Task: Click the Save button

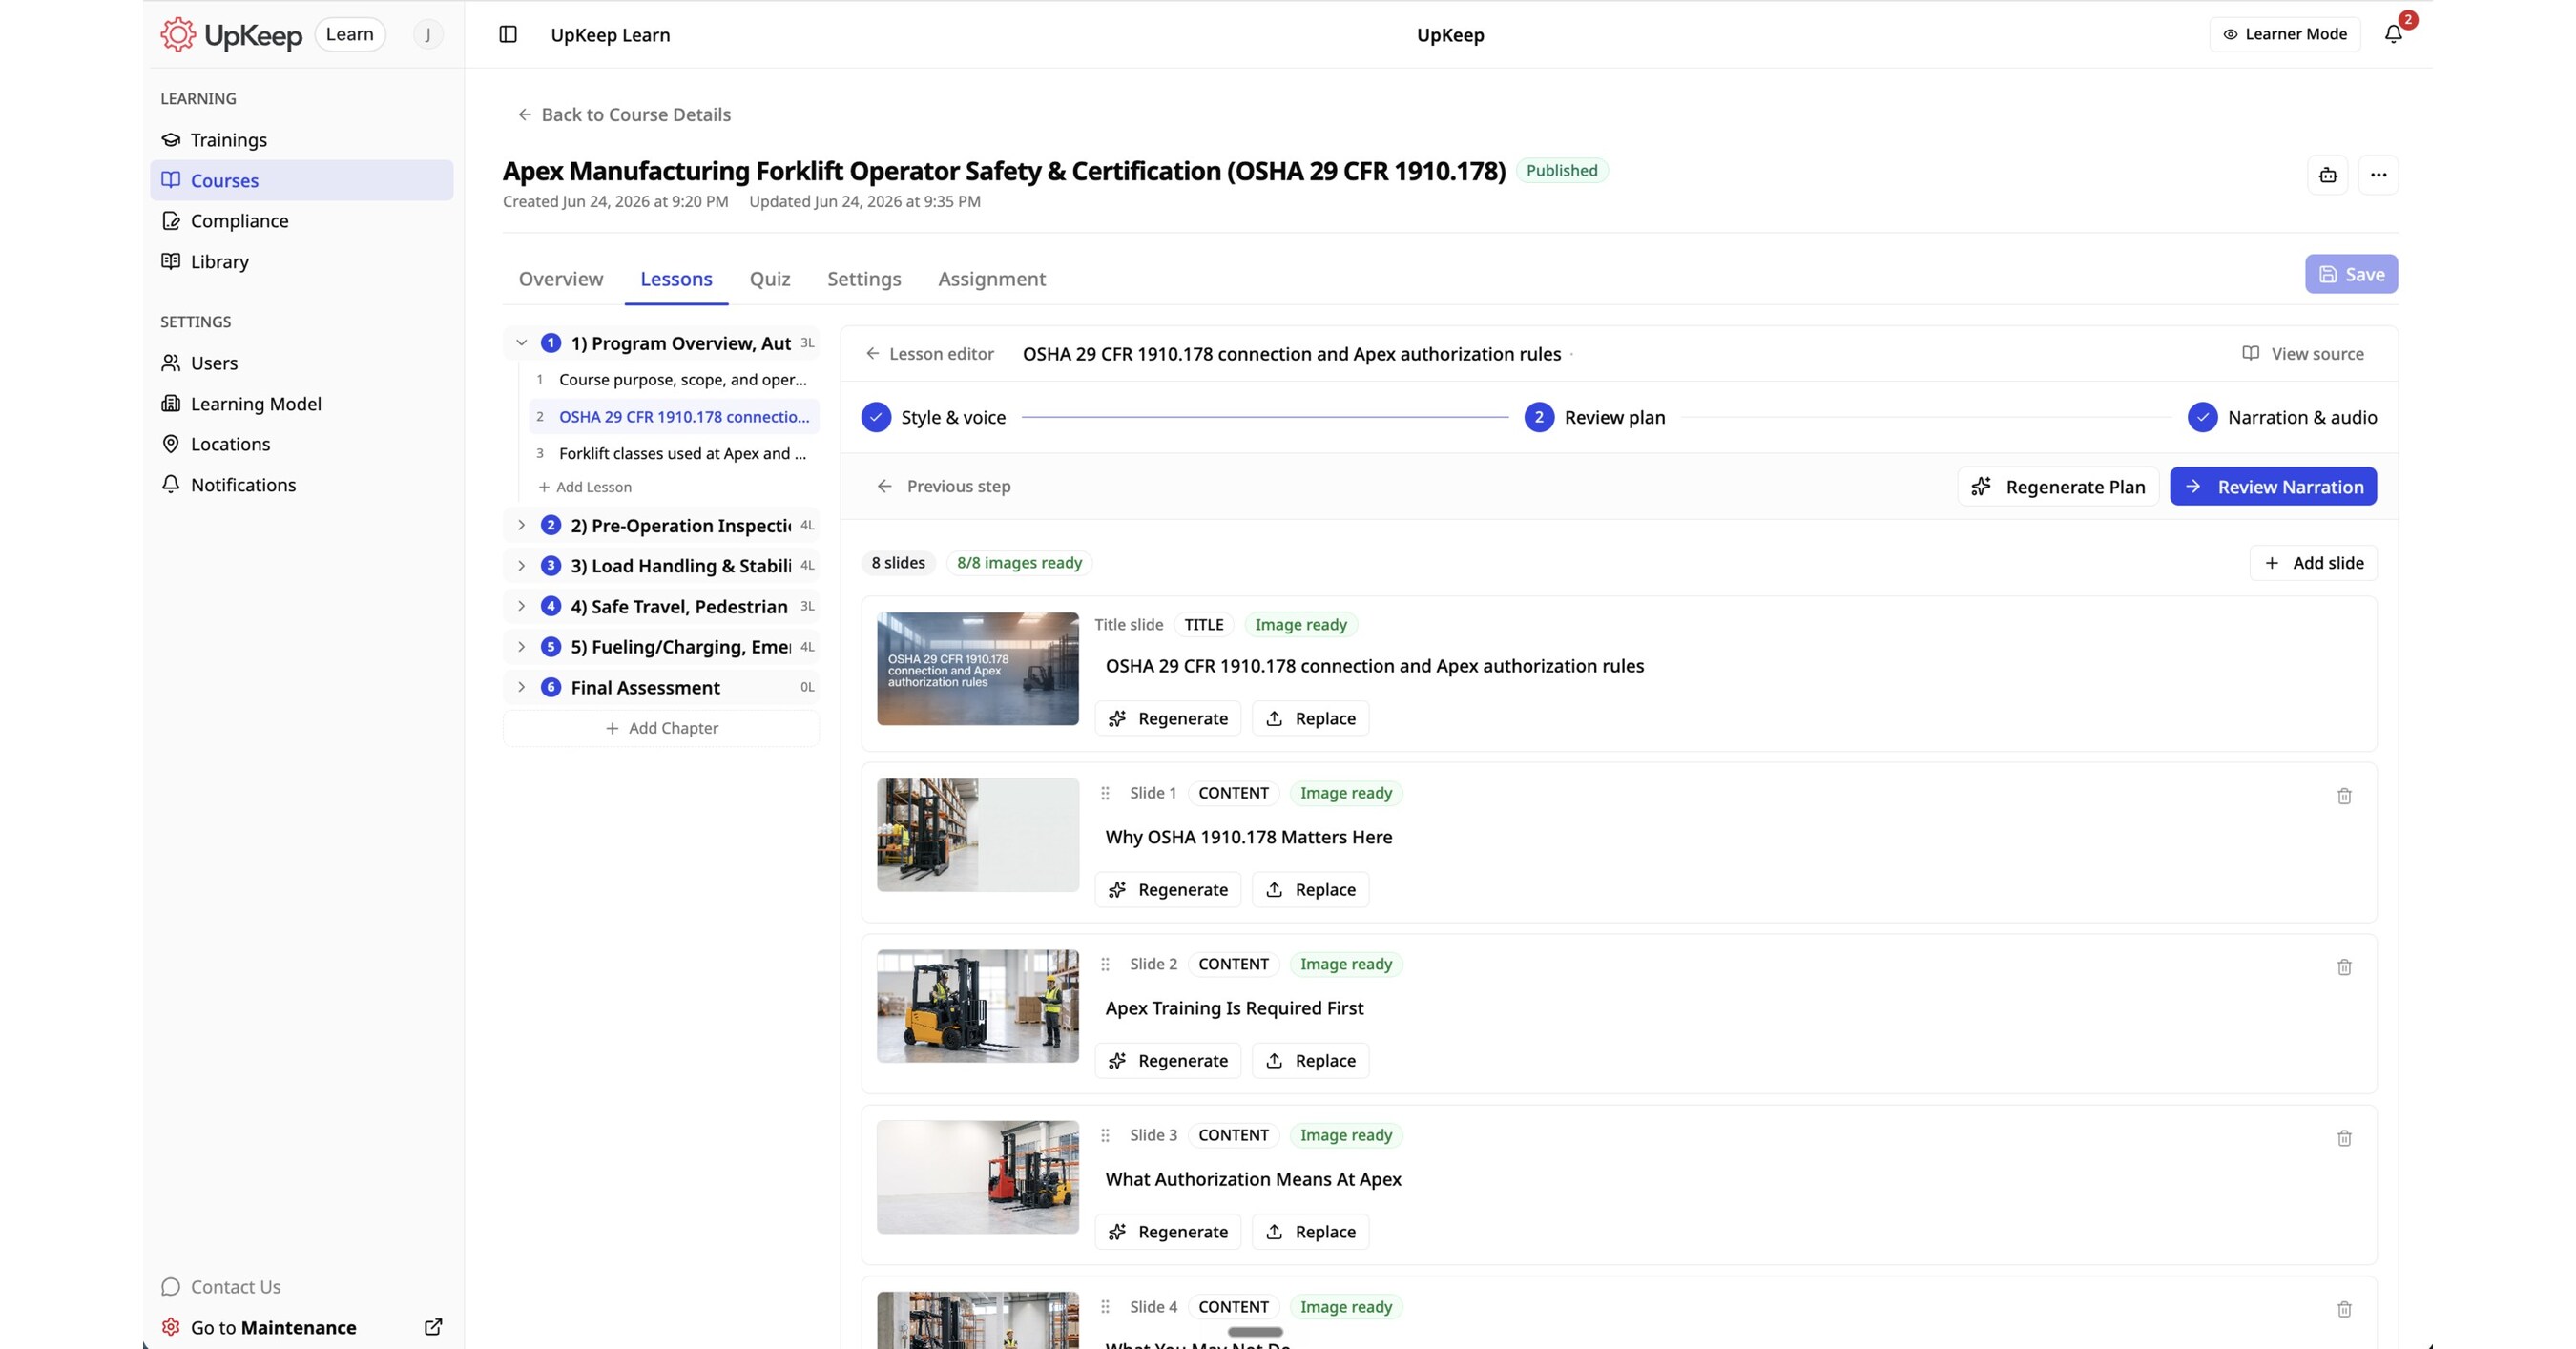Action: [x=2351, y=274]
